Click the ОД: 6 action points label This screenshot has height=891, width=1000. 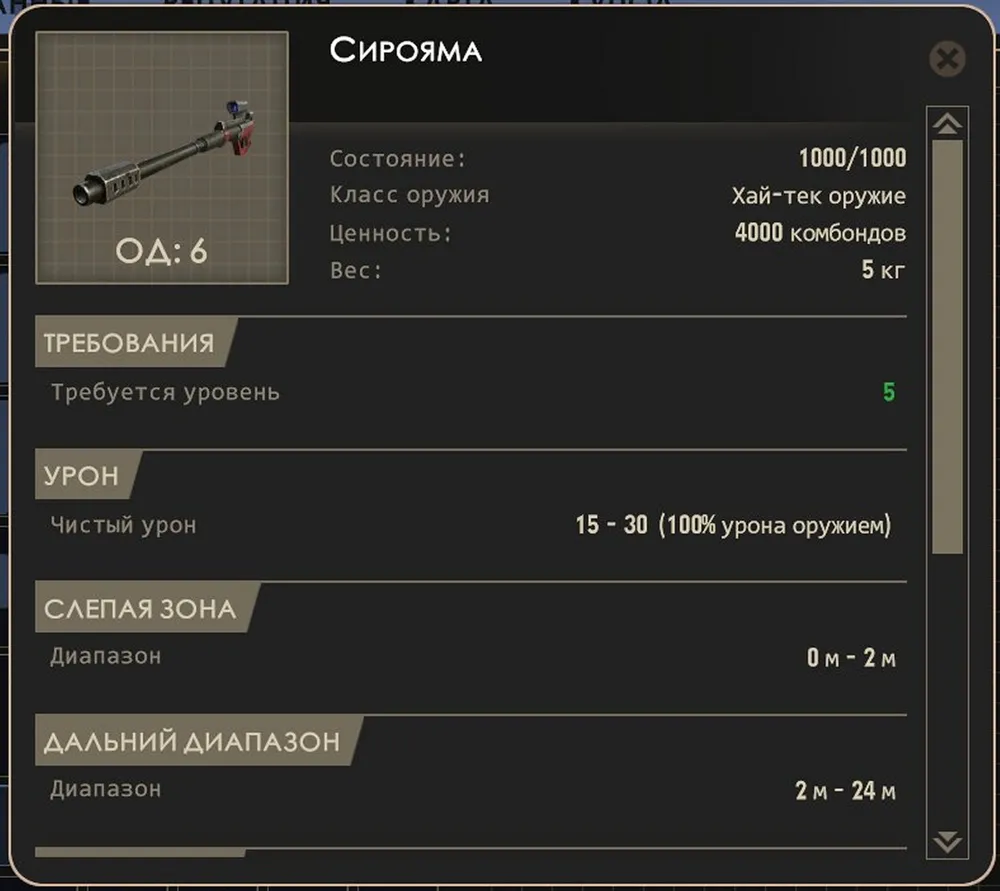161,251
